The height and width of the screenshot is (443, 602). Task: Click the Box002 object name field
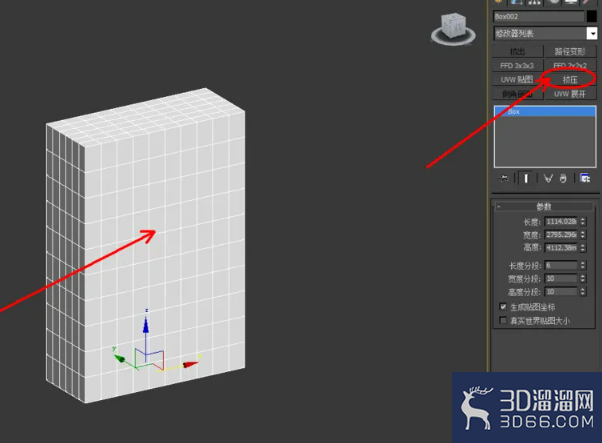click(x=539, y=17)
